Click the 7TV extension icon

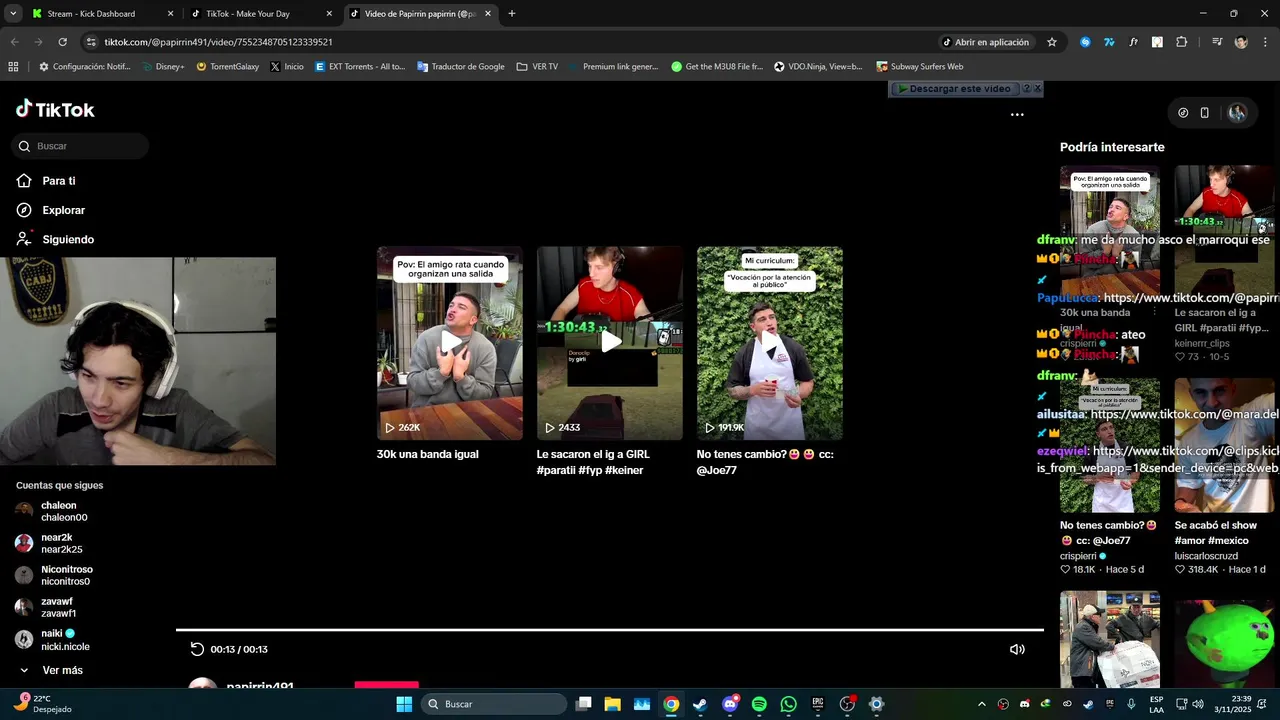click(1109, 42)
